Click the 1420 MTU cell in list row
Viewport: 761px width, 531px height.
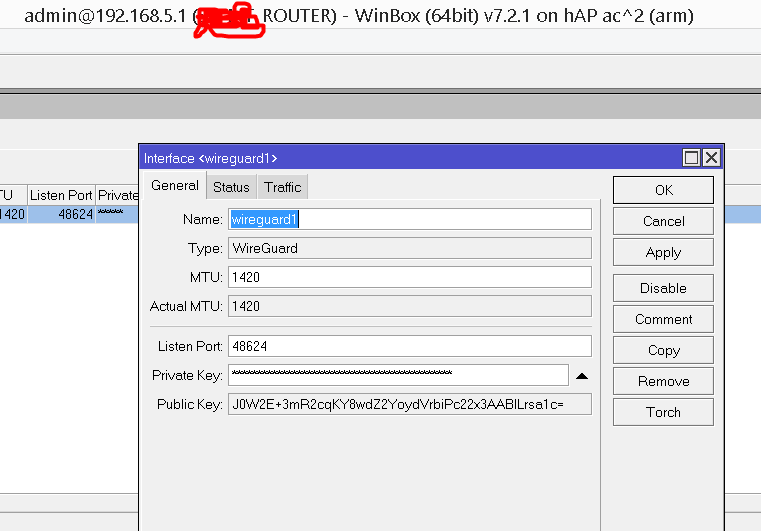[13, 214]
